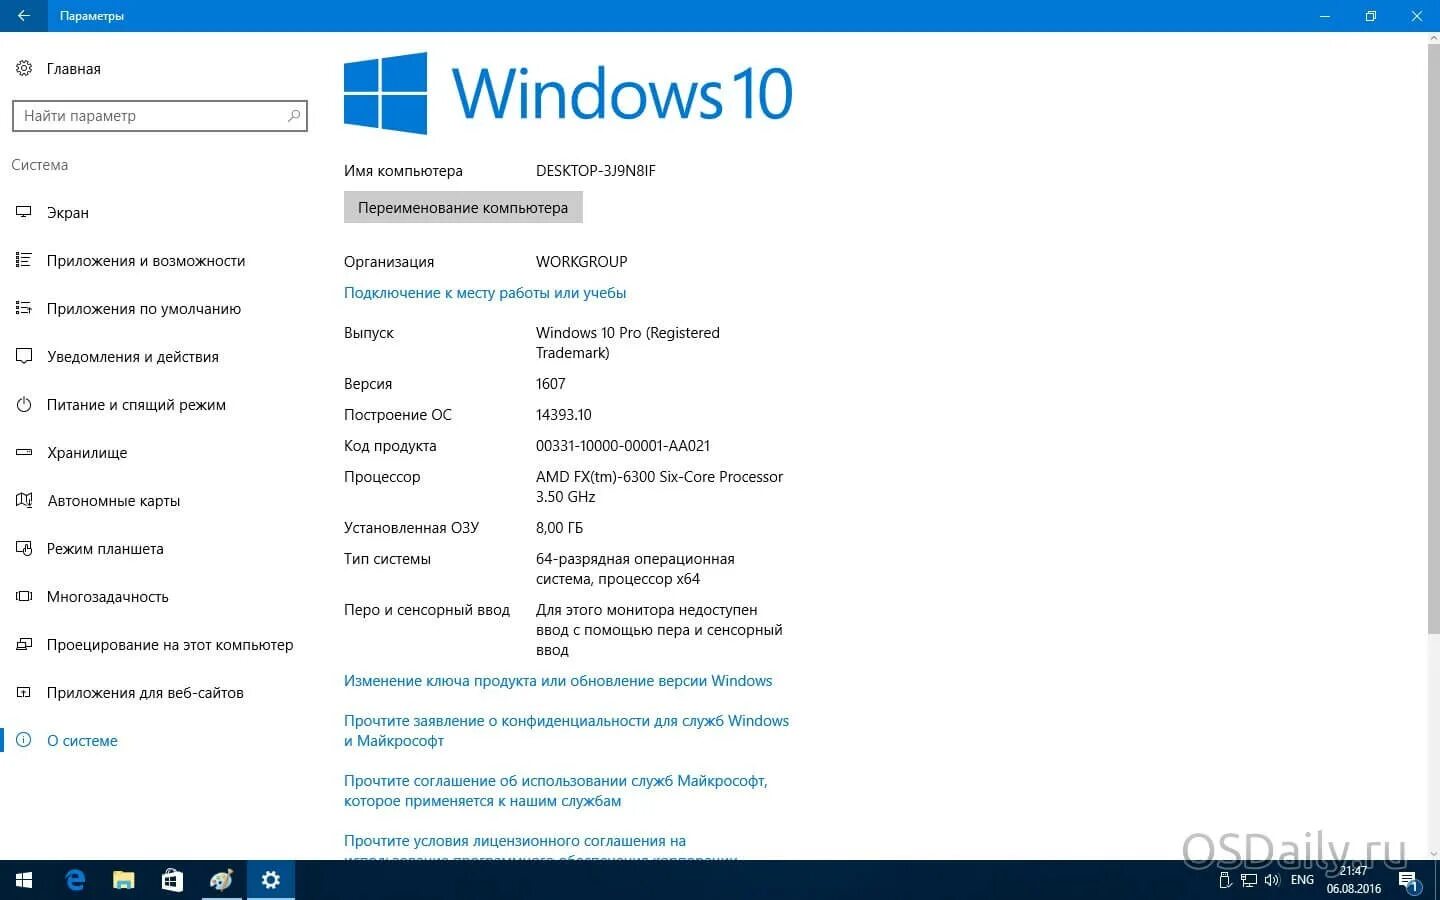The image size is (1440, 900).
Task: Open the license terms link at the bottom
Action: [540, 849]
